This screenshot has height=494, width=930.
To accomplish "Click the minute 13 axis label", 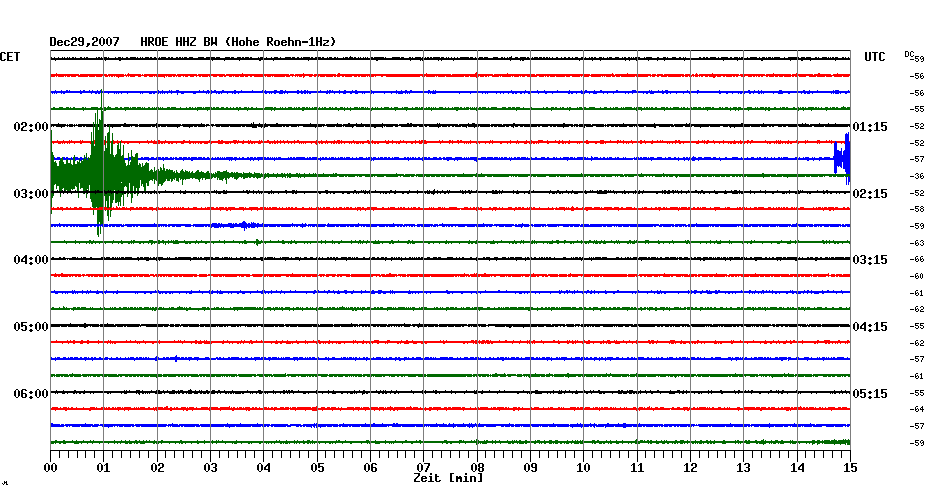I will tap(744, 467).
